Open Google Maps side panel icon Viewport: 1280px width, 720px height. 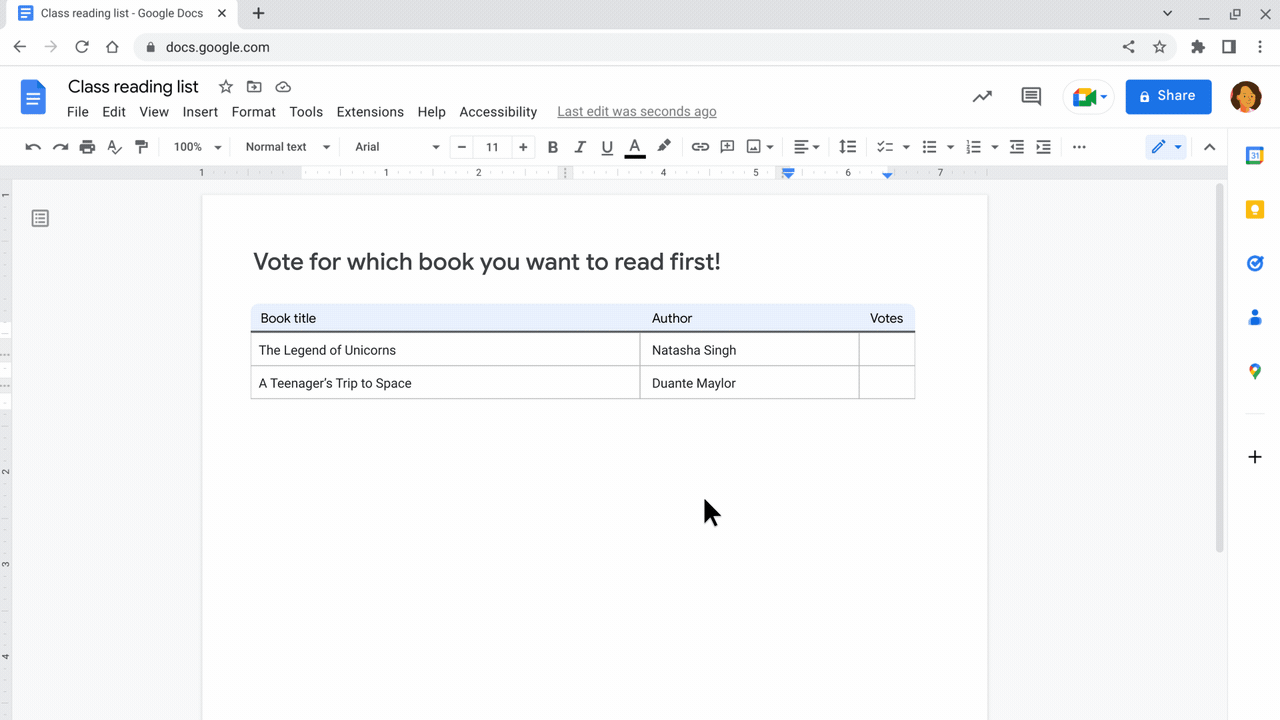point(1254,371)
